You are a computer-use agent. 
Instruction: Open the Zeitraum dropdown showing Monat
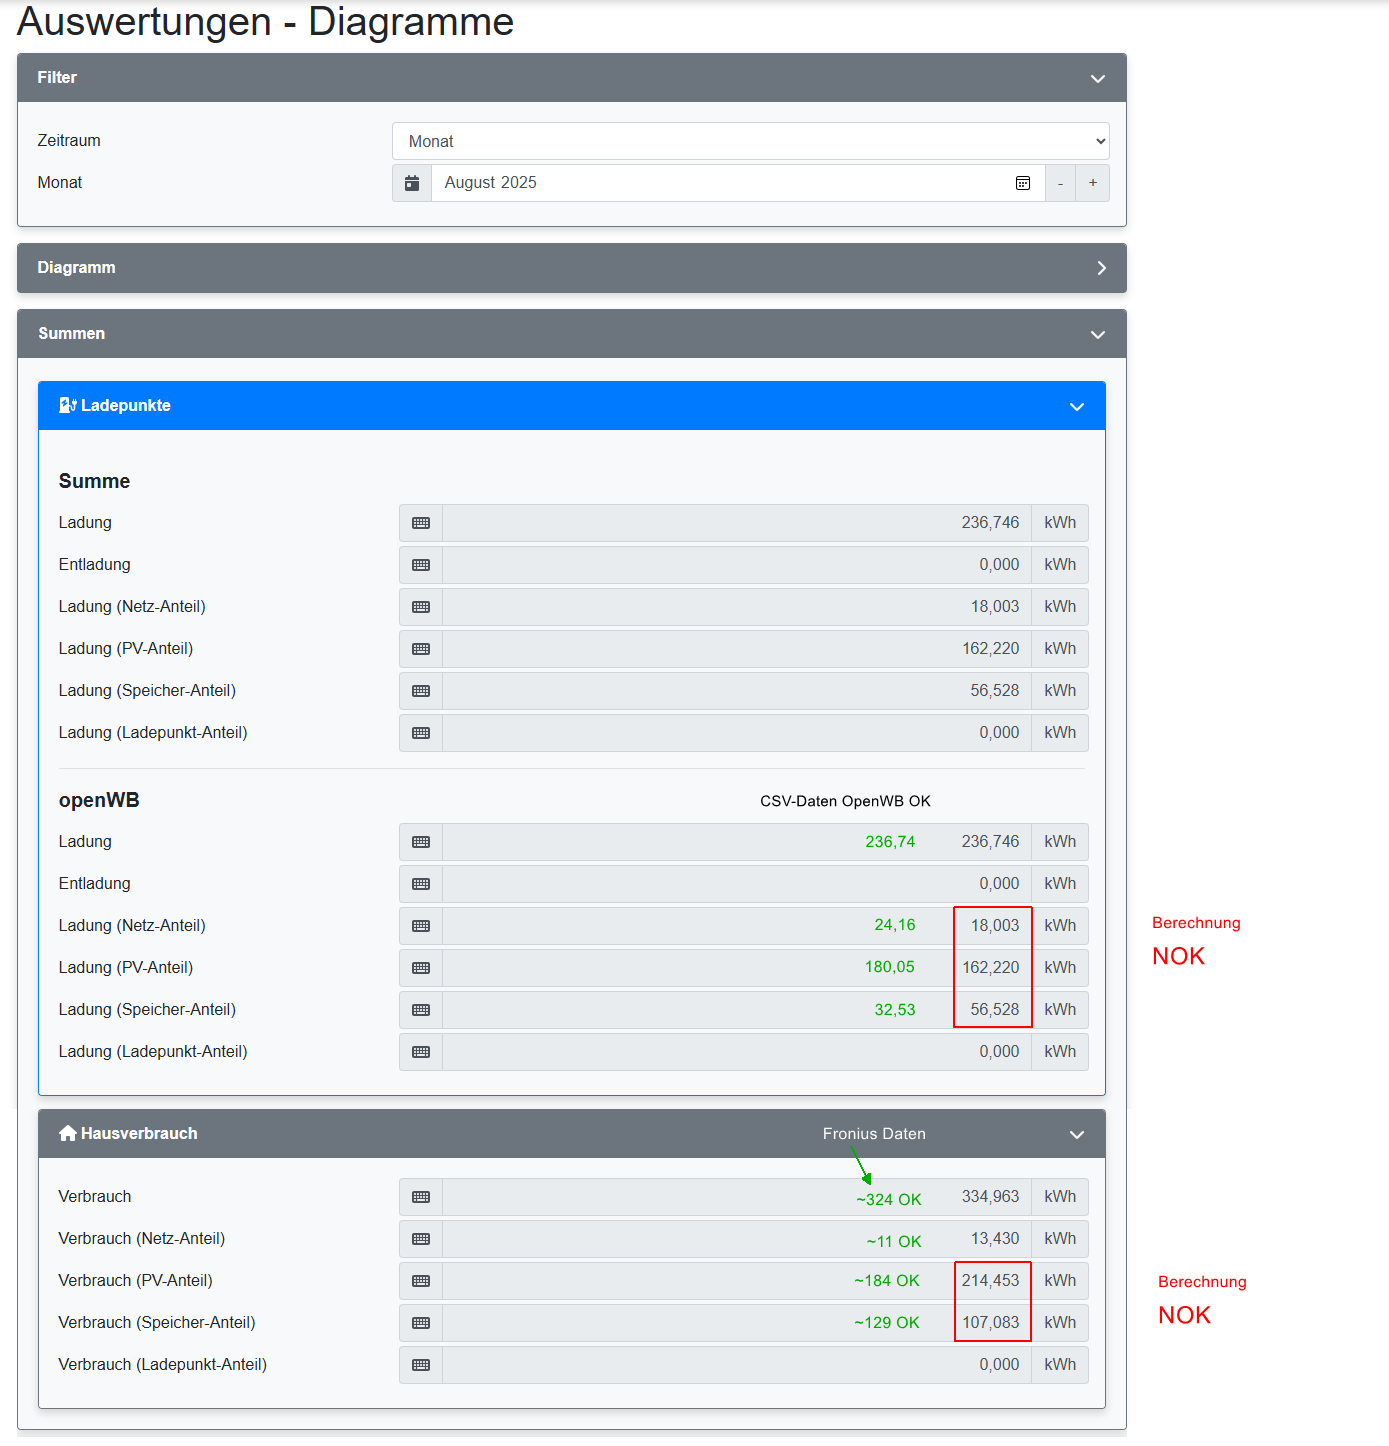pyautogui.click(x=751, y=141)
